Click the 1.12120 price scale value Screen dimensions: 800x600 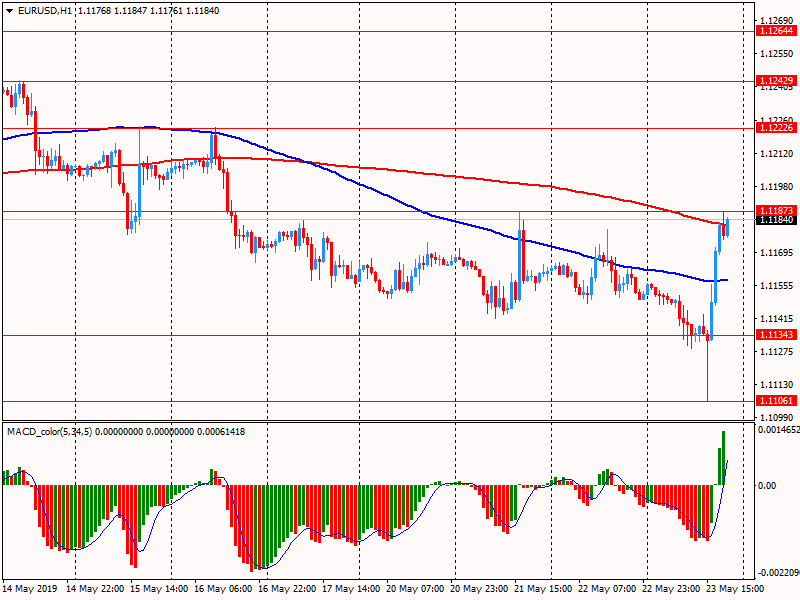pyautogui.click(x=777, y=154)
